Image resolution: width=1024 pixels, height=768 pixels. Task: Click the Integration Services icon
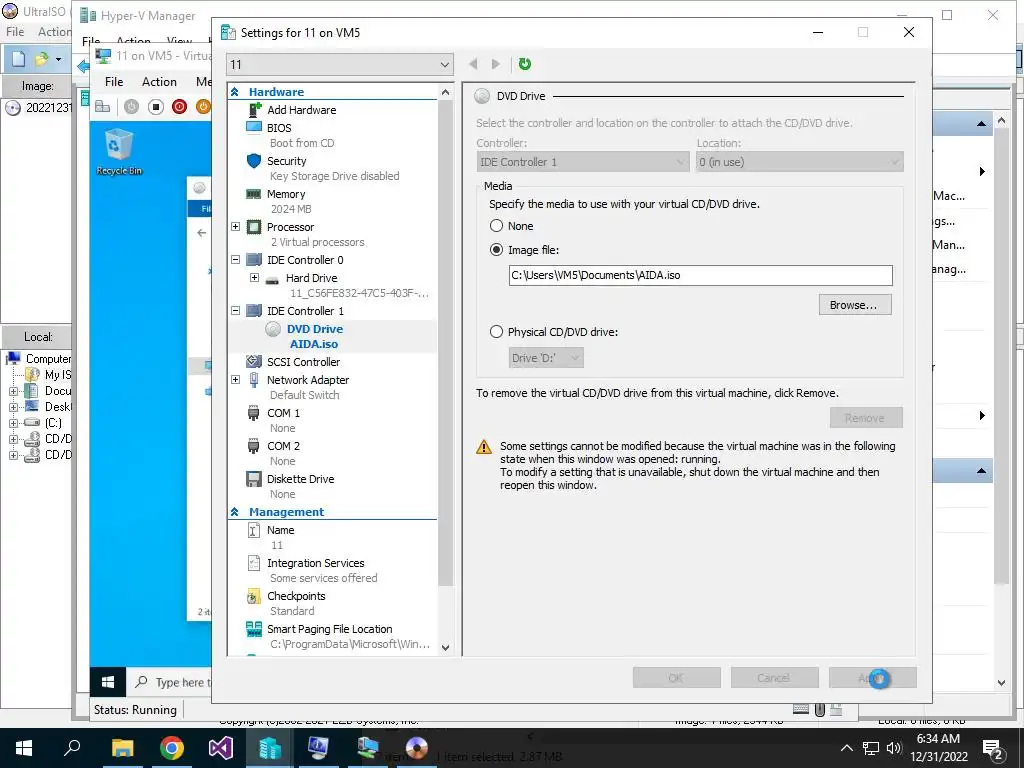pyautogui.click(x=254, y=563)
